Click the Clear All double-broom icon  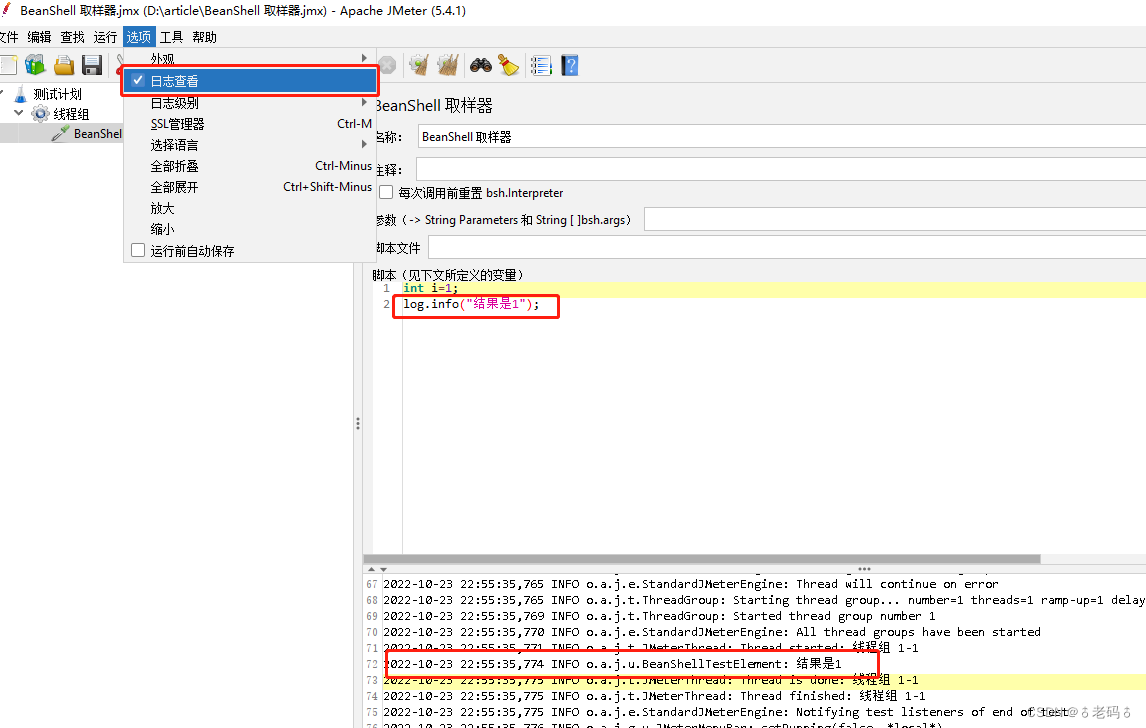(x=448, y=64)
